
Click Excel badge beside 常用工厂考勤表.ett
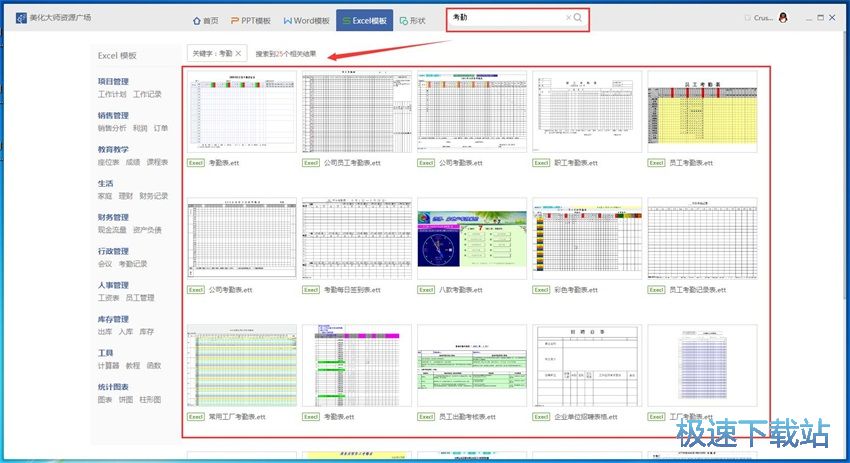coord(196,416)
